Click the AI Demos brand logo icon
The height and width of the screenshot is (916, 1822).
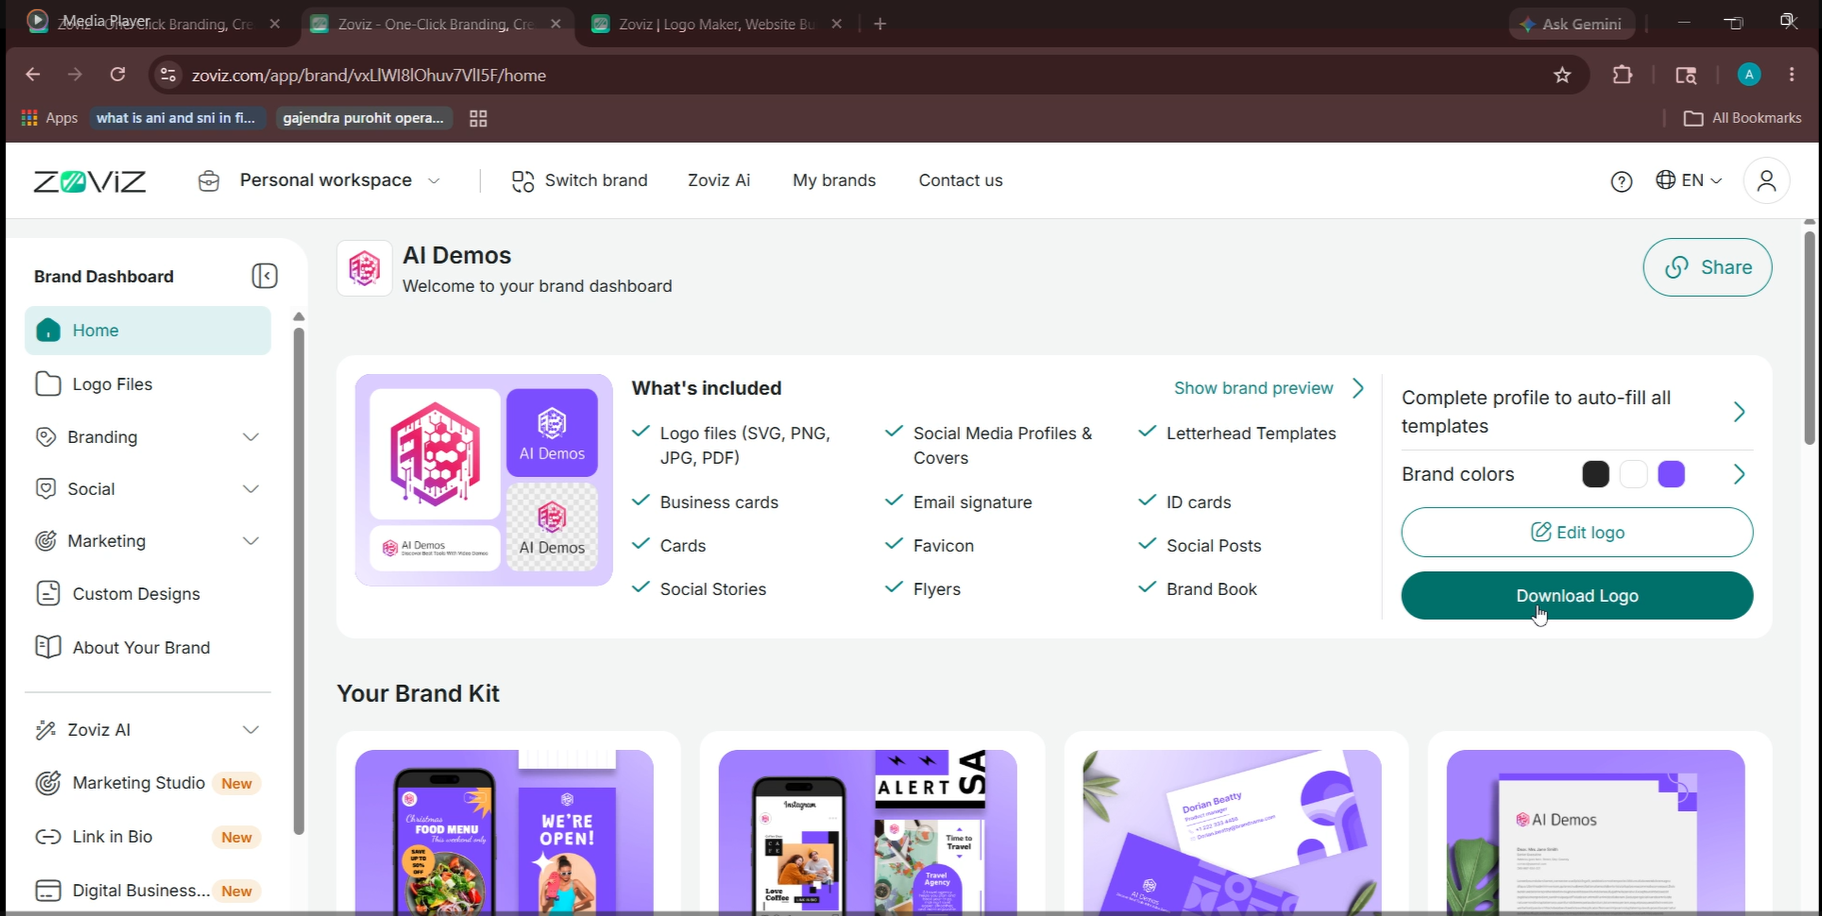364,268
